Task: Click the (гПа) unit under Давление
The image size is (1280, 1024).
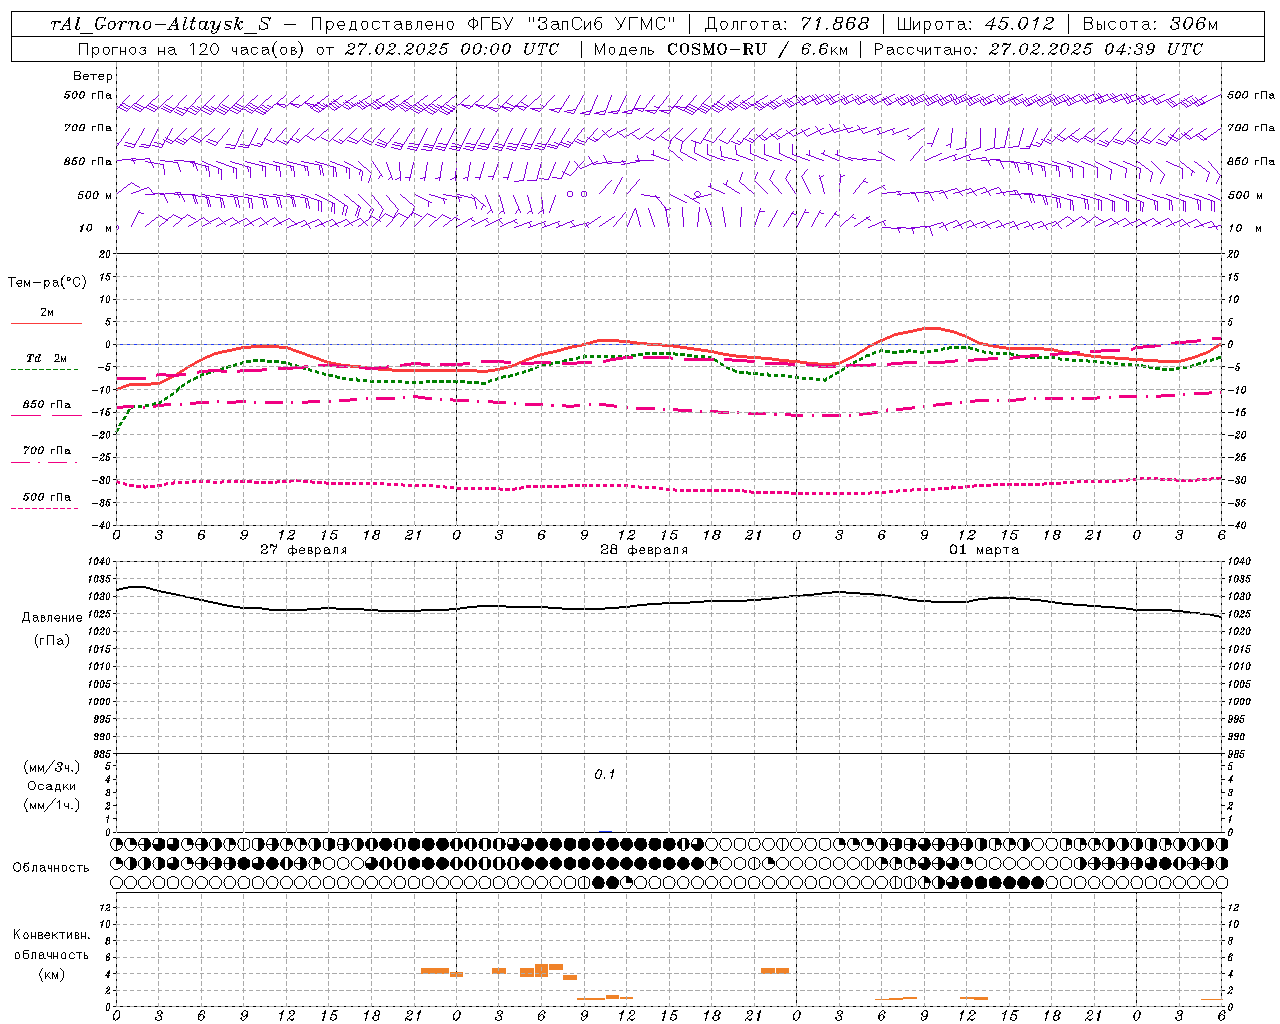Action: 52,640
